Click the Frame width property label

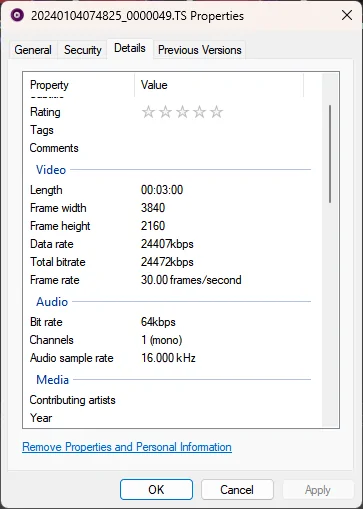[x=58, y=208]
